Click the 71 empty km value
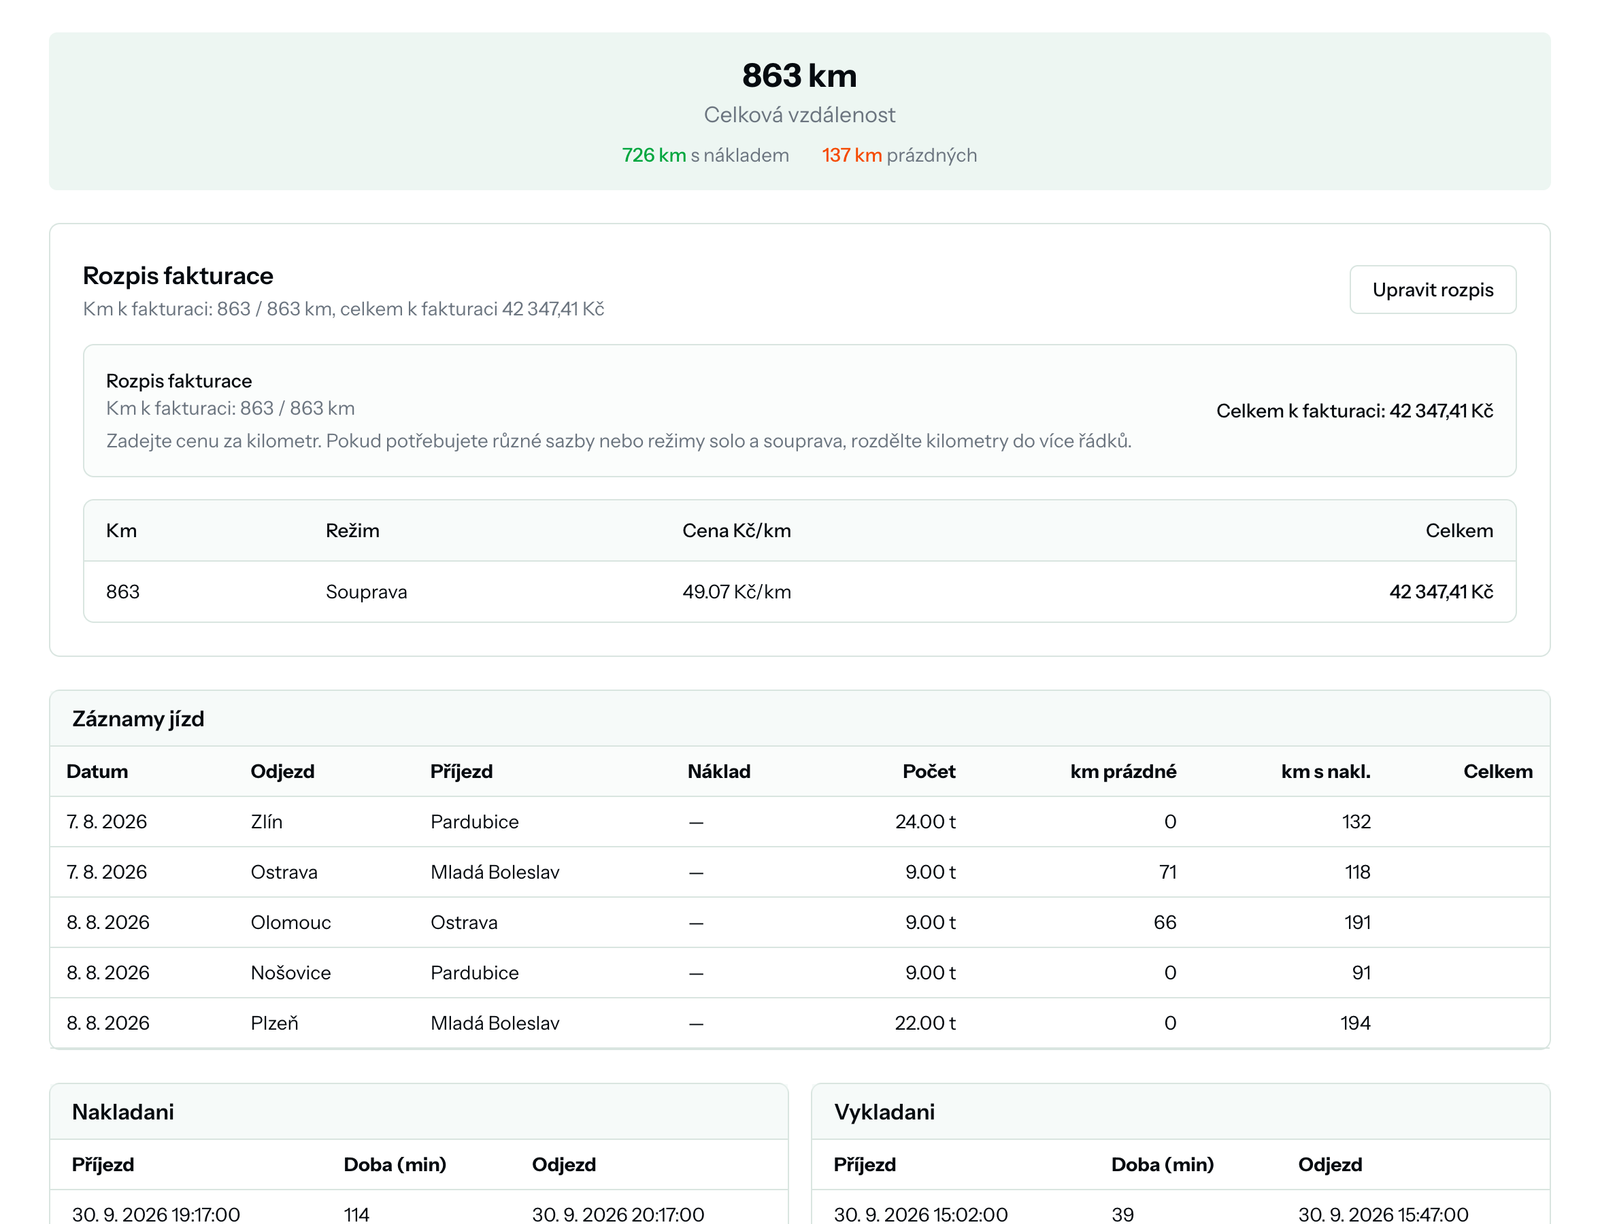 1167,872
